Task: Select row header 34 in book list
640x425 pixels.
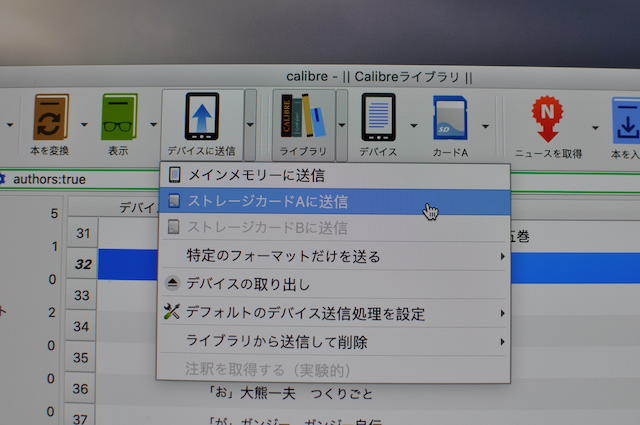Action: [81, 326]
